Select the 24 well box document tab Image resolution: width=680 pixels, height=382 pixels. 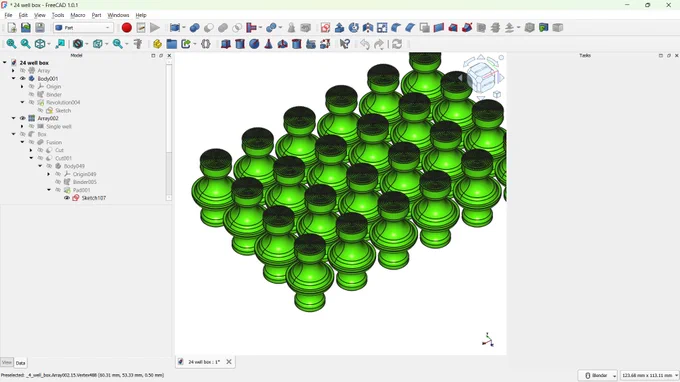click(x=204, y=362)
